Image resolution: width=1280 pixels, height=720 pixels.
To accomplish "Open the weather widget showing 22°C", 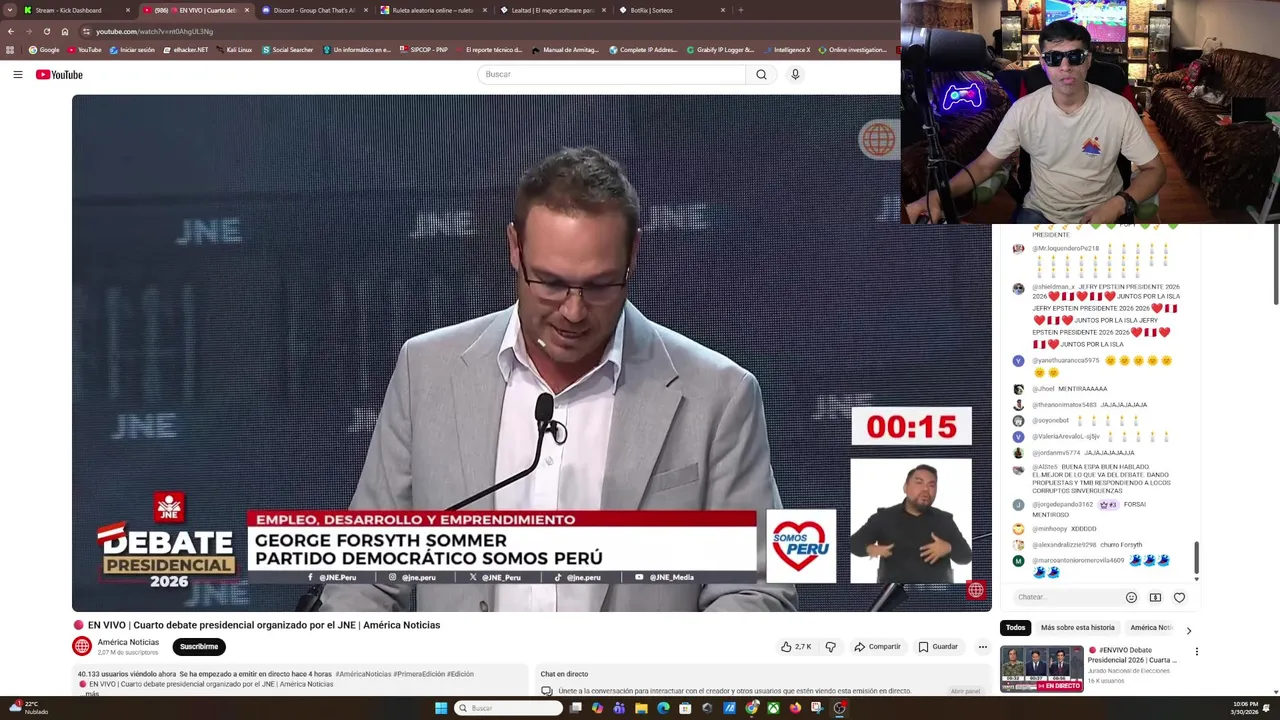I will [x=28, y=708].
